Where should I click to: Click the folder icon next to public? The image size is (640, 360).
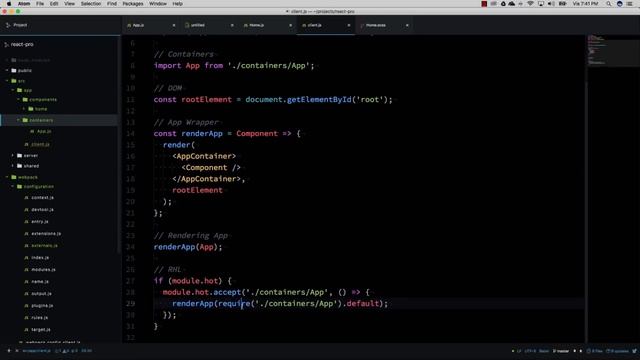tap(14, 71)
